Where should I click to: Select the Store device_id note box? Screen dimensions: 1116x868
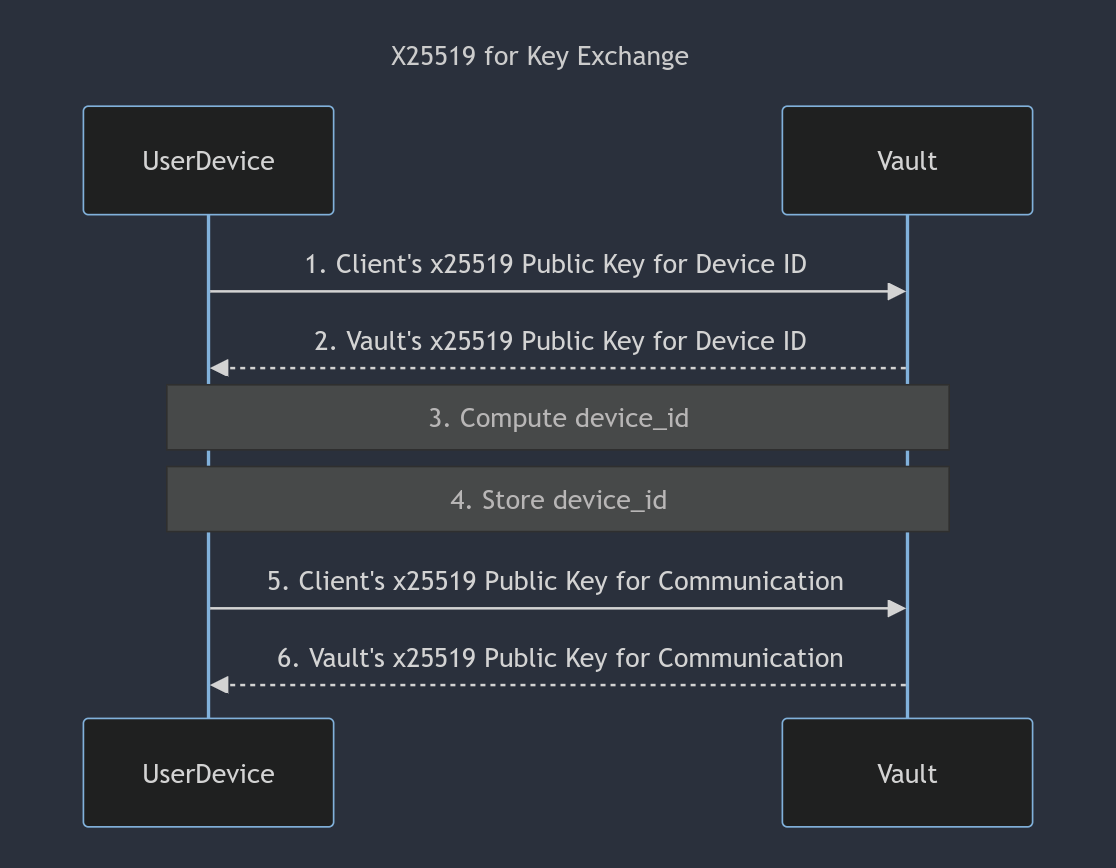coord(558,499)
